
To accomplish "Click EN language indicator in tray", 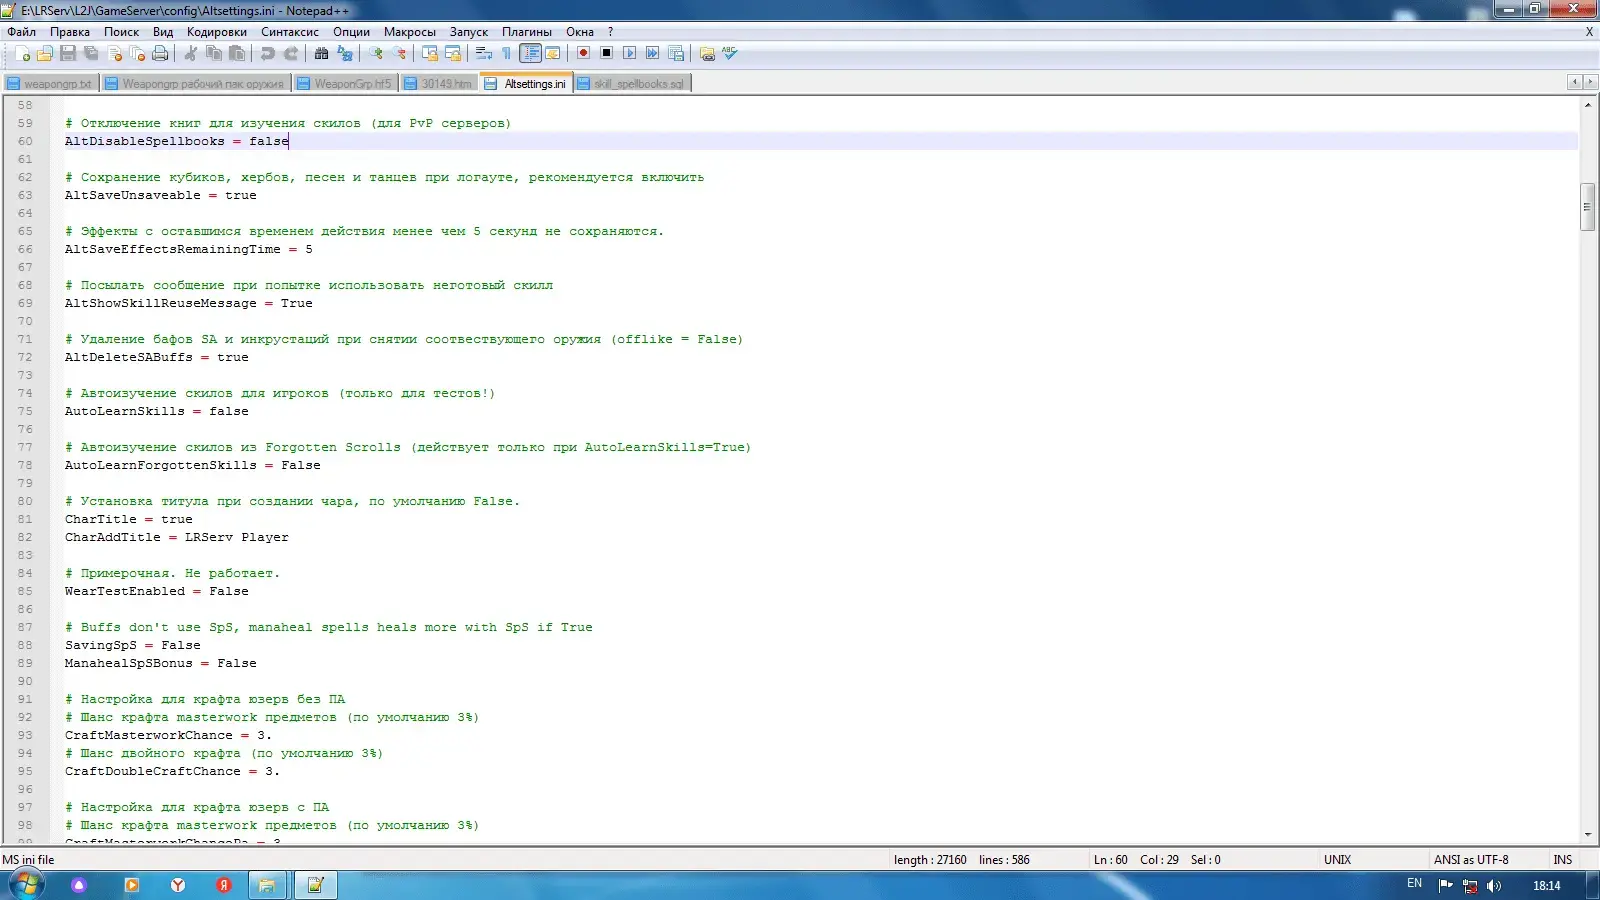I will pyautogui.click(x=1414, y=884).
